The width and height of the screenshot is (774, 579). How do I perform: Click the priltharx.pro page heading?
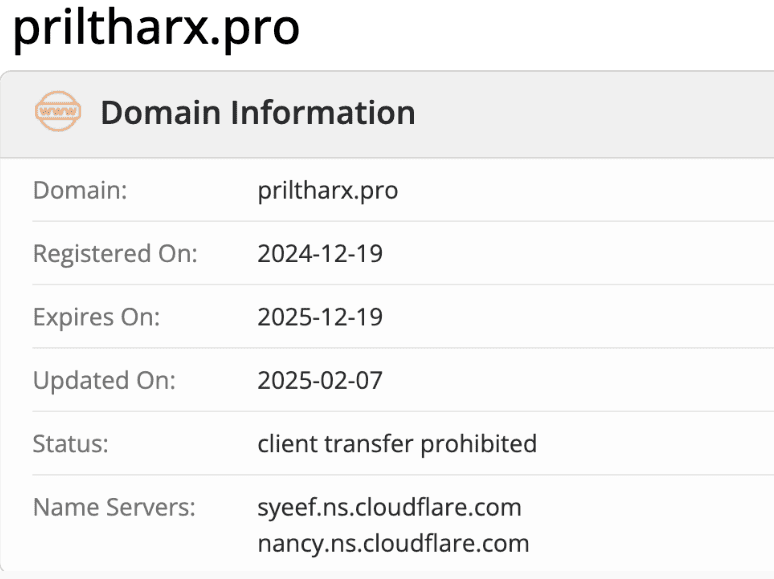point(156,28)
